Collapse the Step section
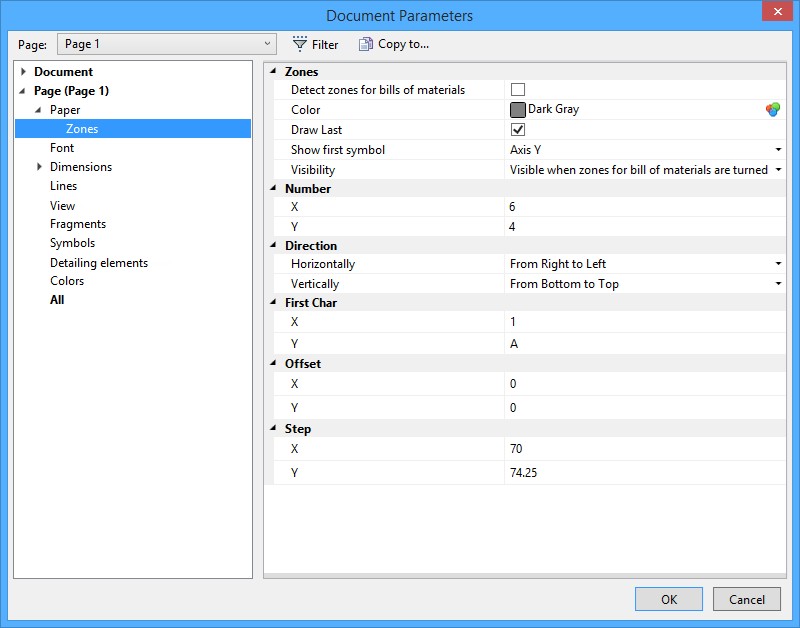 272,428
